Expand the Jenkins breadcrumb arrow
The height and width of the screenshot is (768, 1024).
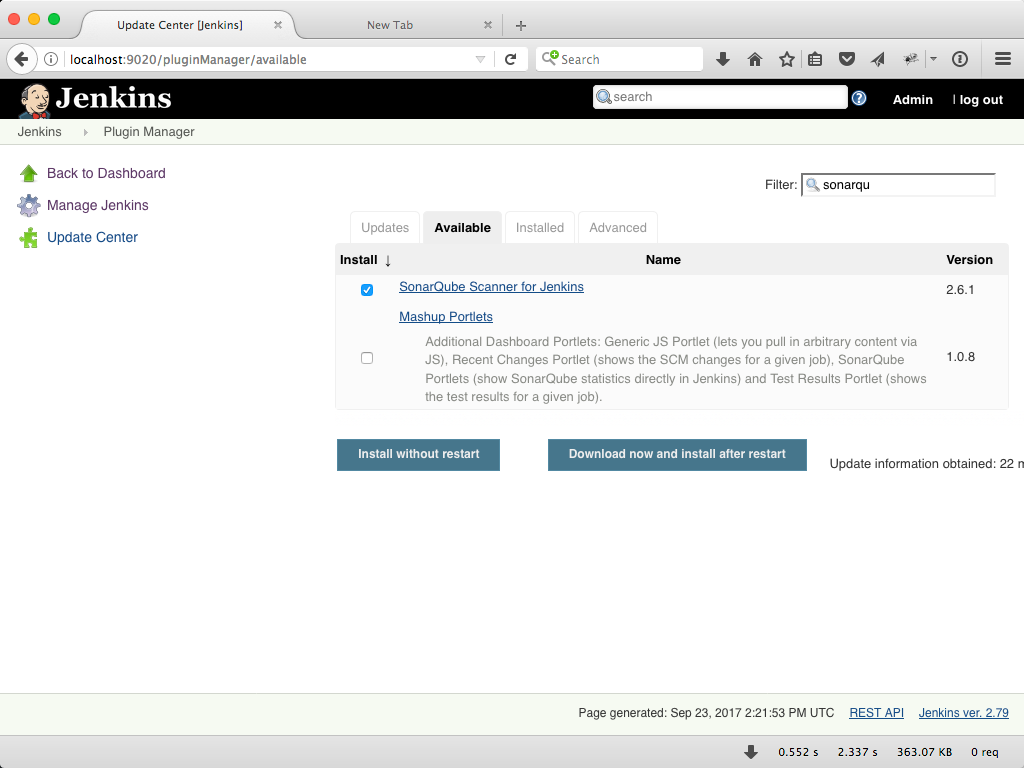(x=85, y=132)
